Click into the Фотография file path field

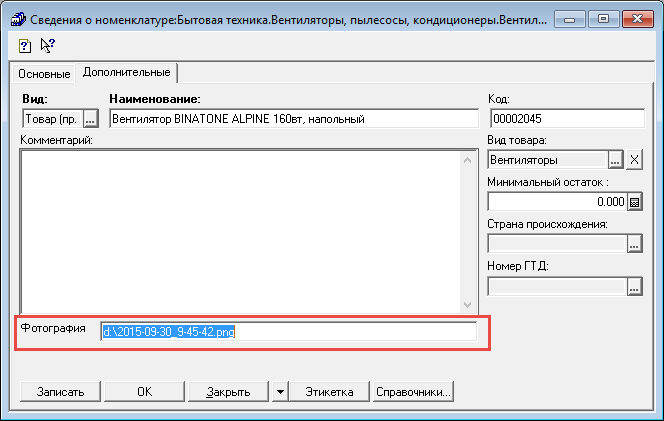click(288, 332)
